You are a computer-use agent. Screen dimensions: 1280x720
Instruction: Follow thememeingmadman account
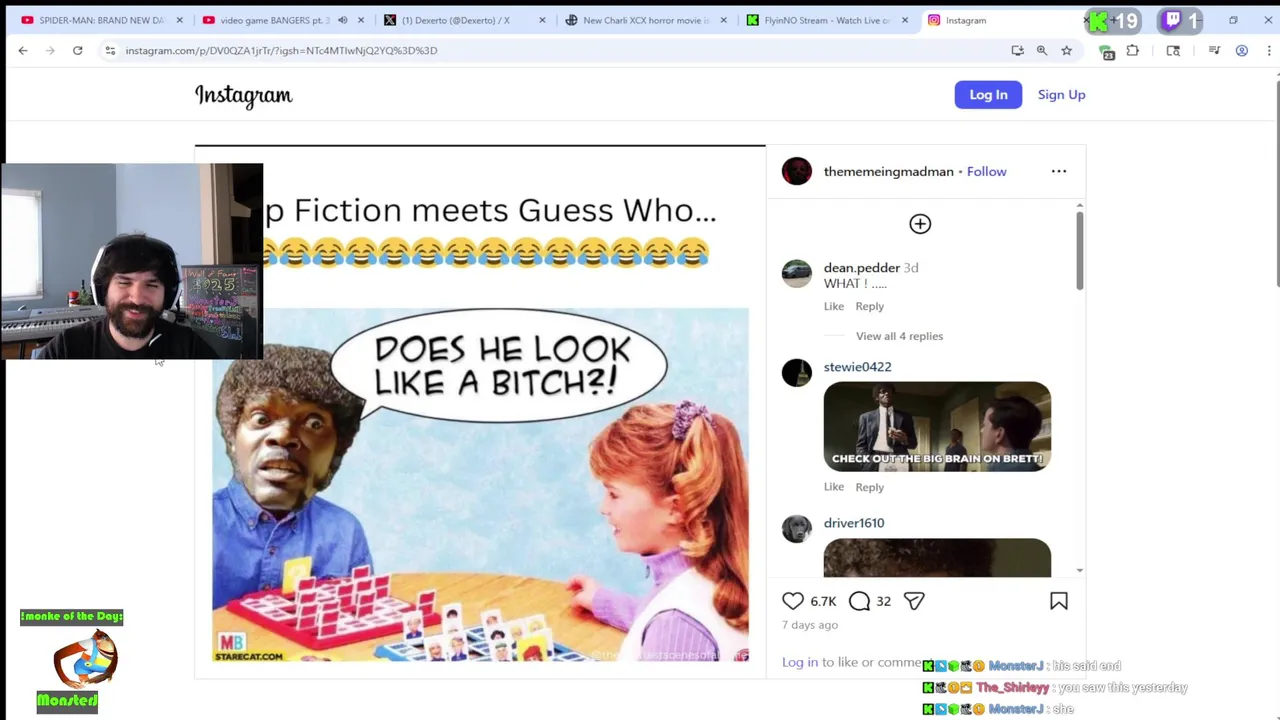[x=986, y=171]
